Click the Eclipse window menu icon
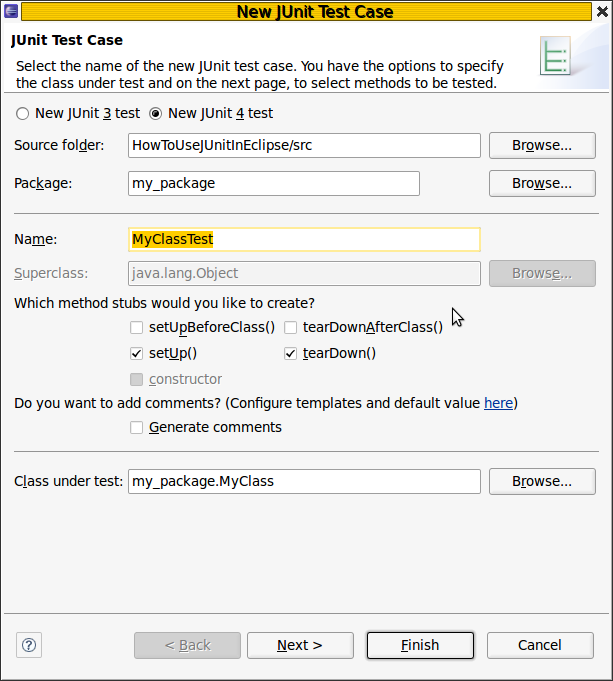 pyautogui.click(x=11, y=11)
